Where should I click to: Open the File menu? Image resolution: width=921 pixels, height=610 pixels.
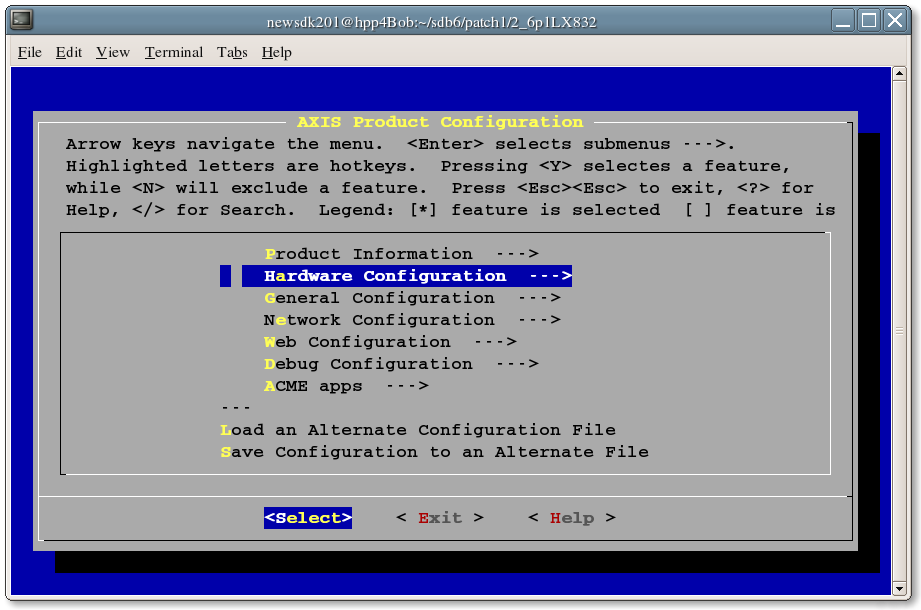point(29,52)
